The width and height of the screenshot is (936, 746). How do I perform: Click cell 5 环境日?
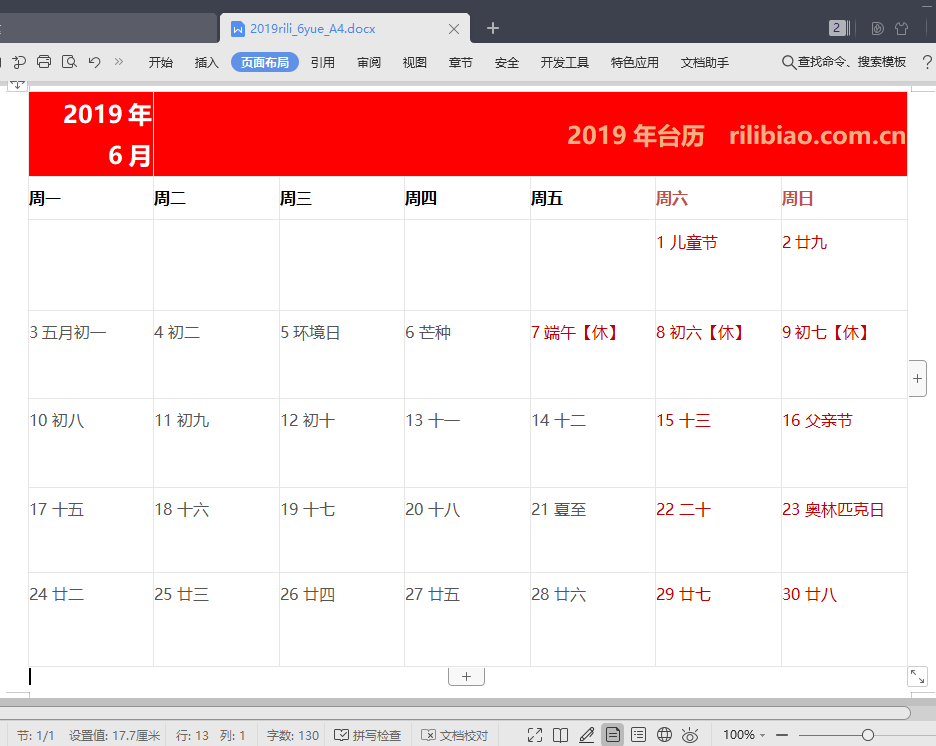(x=341, y=354)
